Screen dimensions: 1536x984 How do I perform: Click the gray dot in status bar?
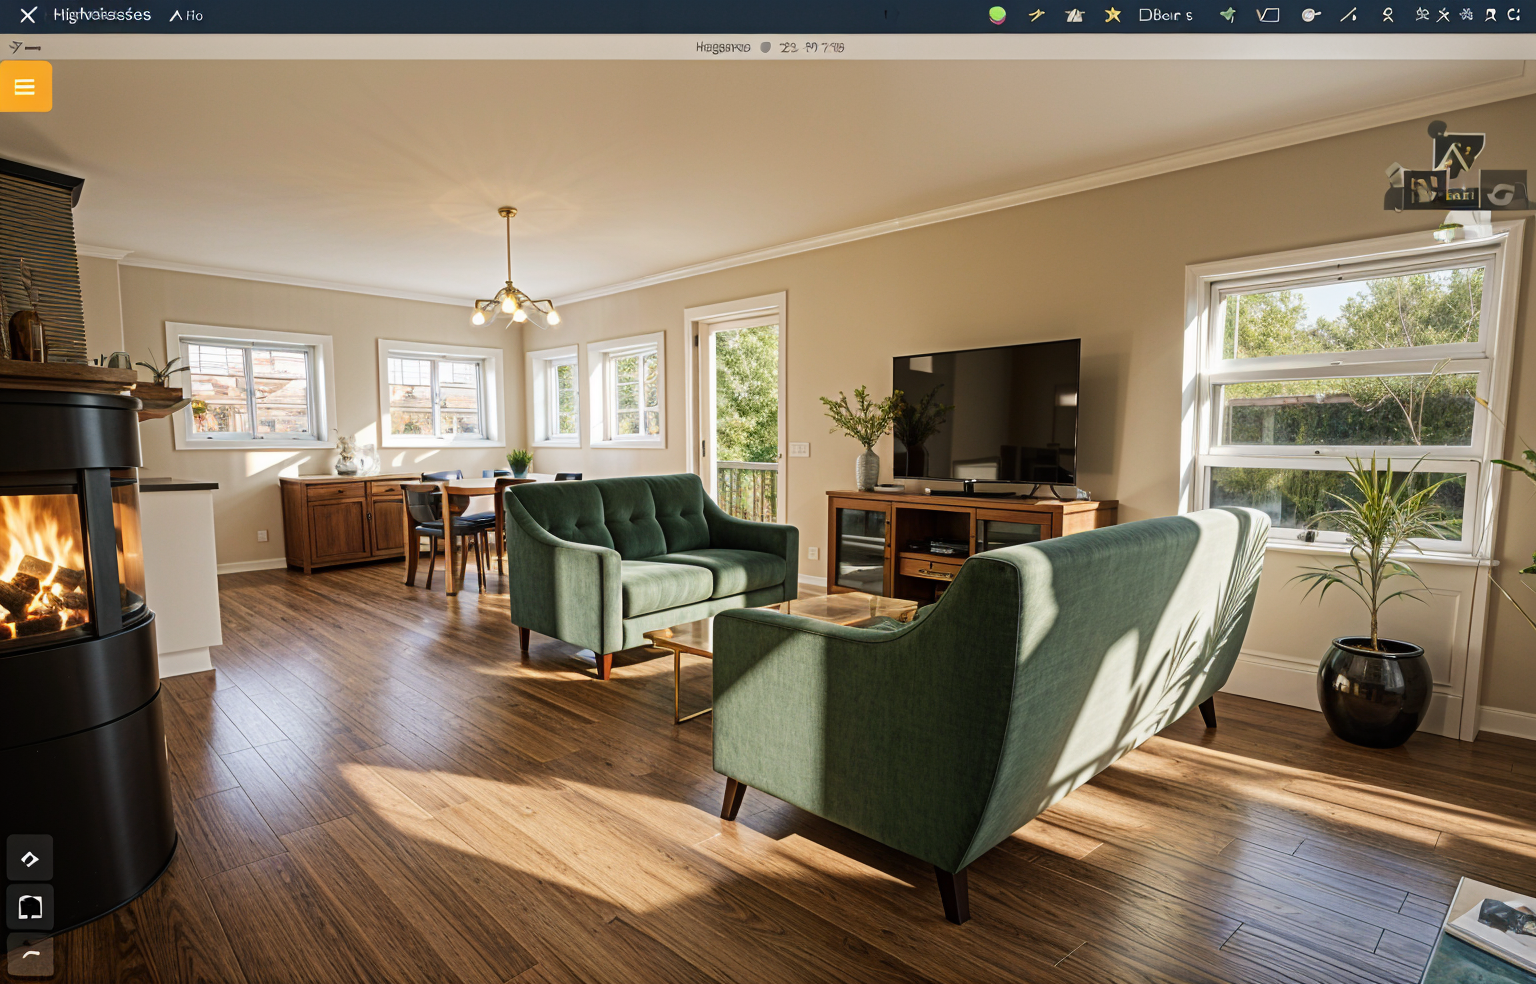point(765,47)
